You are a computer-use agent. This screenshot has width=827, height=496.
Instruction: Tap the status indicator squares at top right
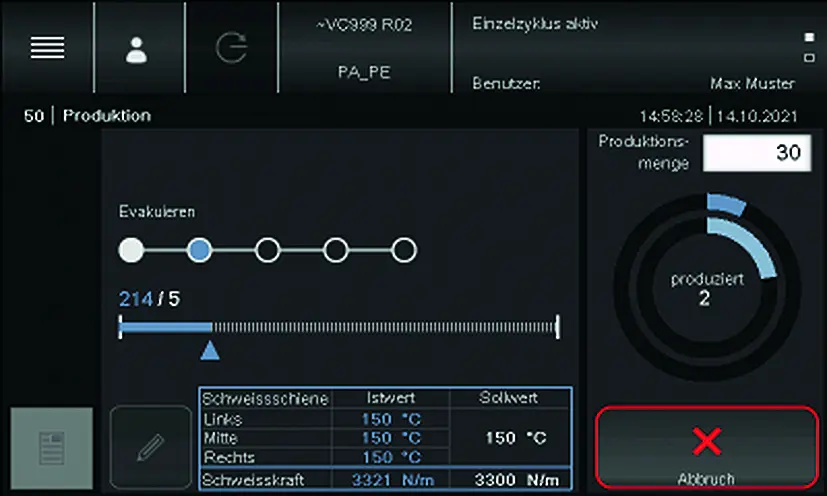coord(809,48)
